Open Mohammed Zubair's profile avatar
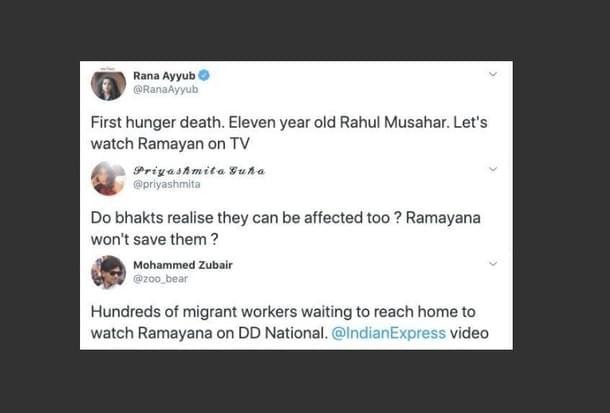 [x=108, y=273]
